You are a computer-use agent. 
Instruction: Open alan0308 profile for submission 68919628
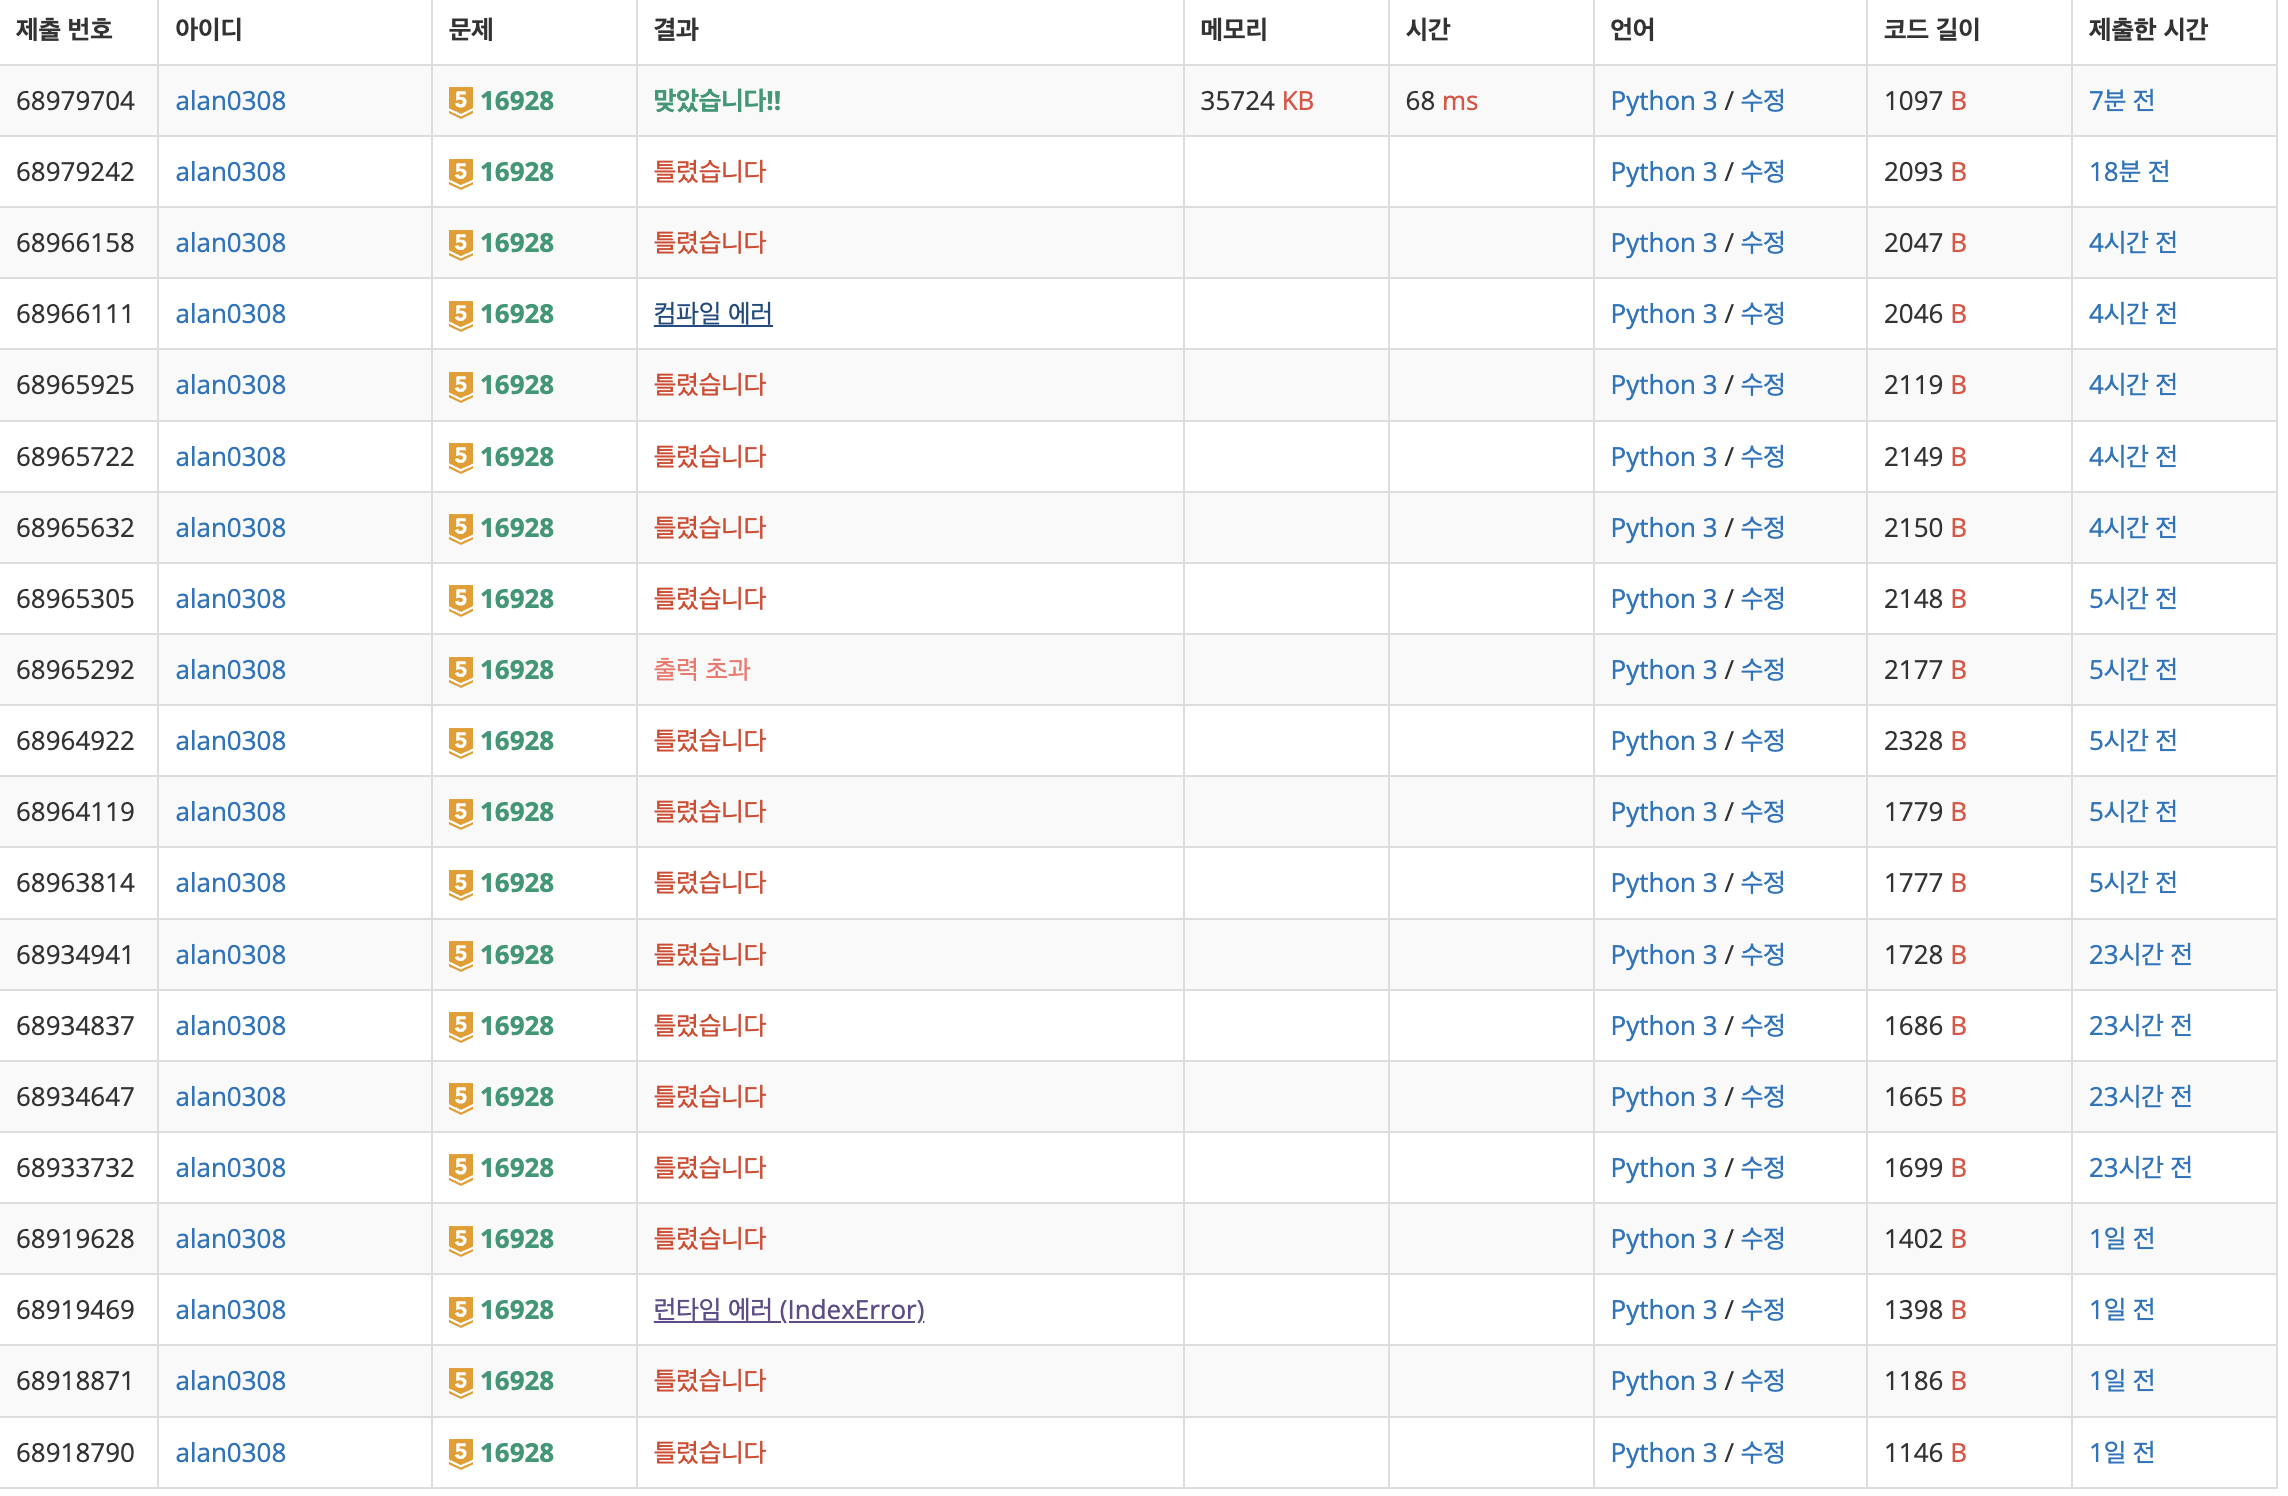click(x=230, y=1239)
